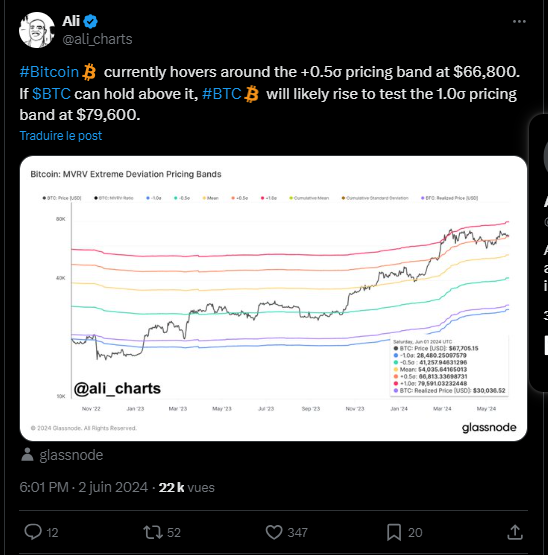The image size is (548, 555).
Task: Open the @ali_charts handle
Action: (x=97, y=39)
